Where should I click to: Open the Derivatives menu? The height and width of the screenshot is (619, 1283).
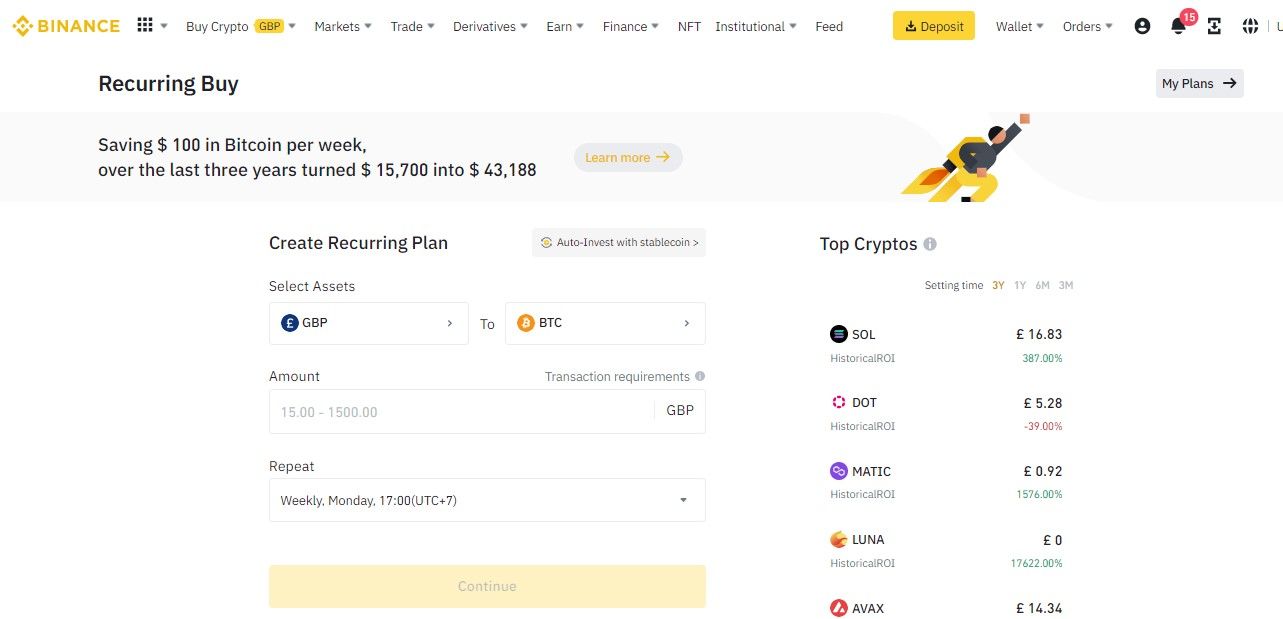pyautogui.click(x=491, y=27)
